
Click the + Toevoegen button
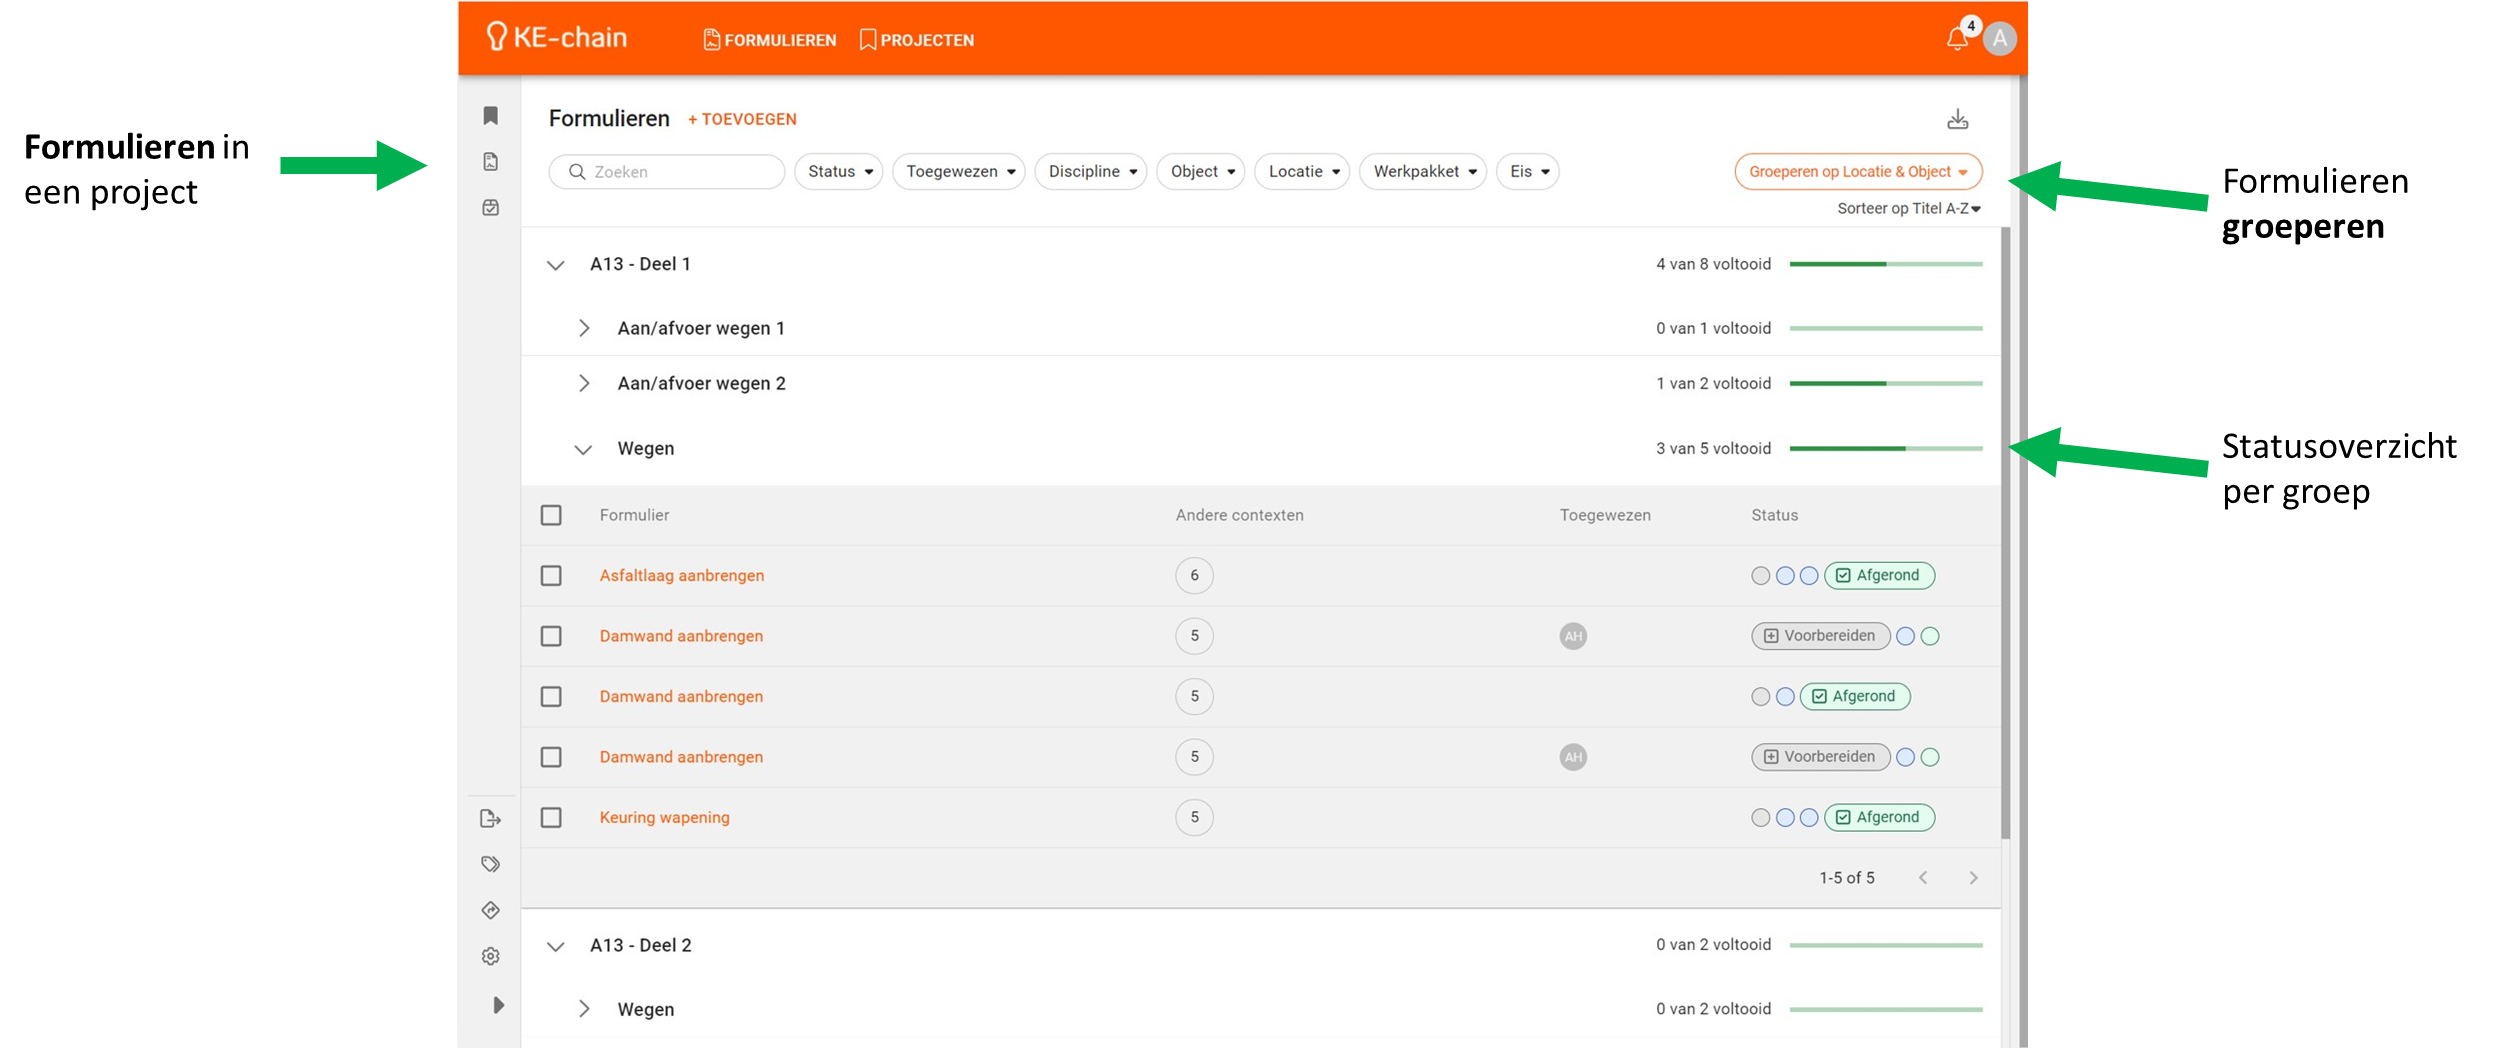(742, 119)
